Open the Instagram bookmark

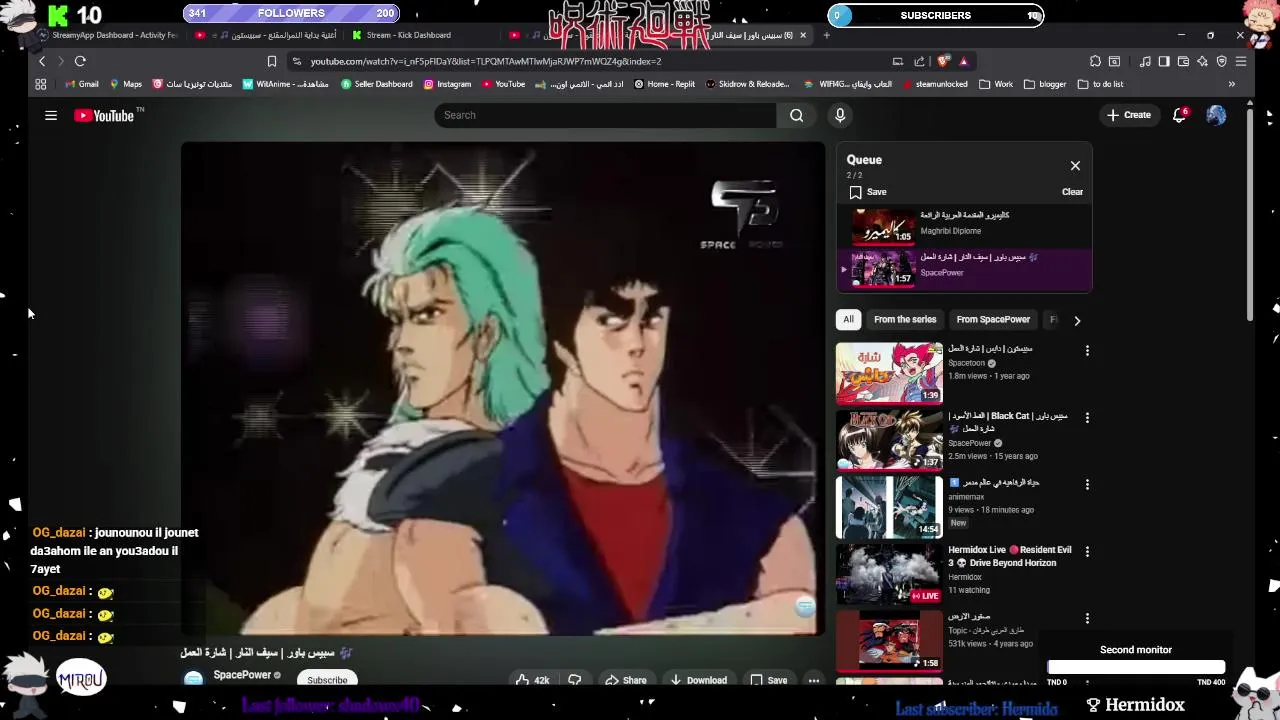[x=447, y=84]
